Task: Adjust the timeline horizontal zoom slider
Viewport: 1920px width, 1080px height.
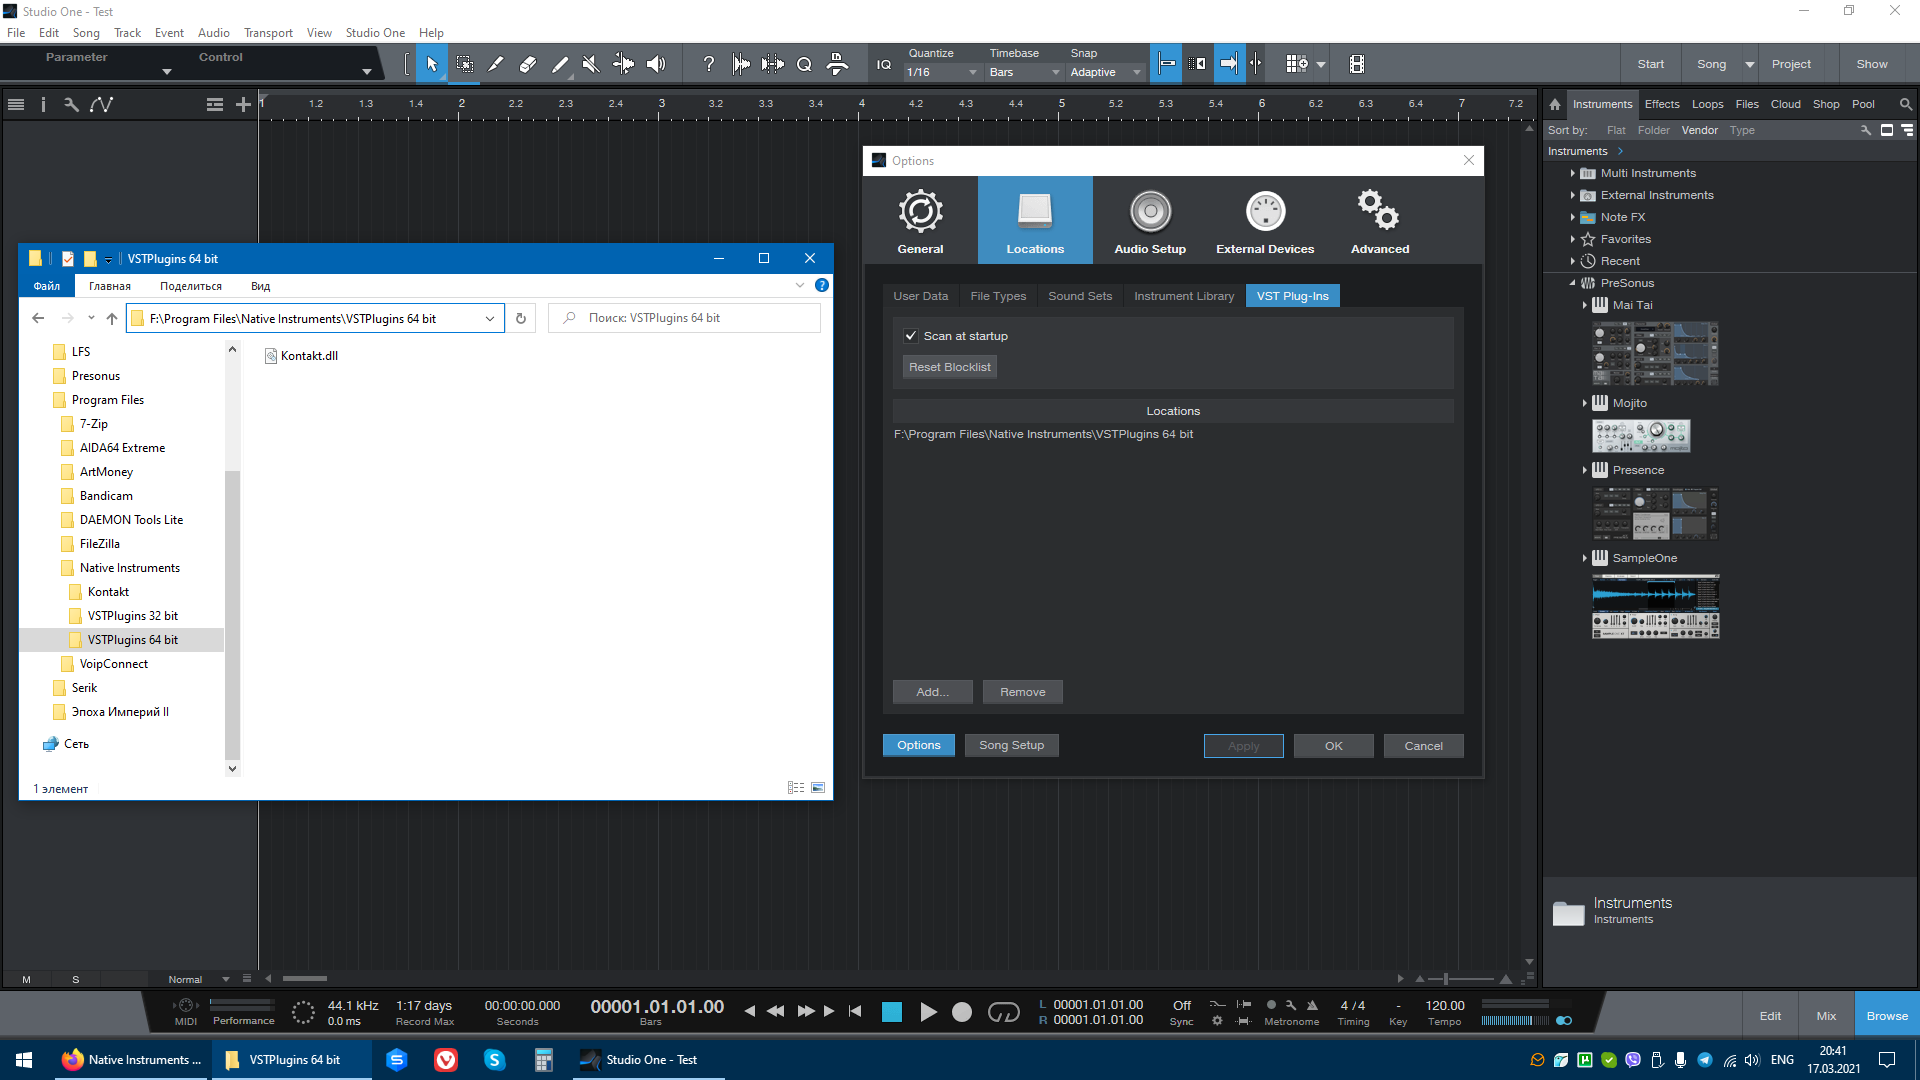Action: [1446, 979]
